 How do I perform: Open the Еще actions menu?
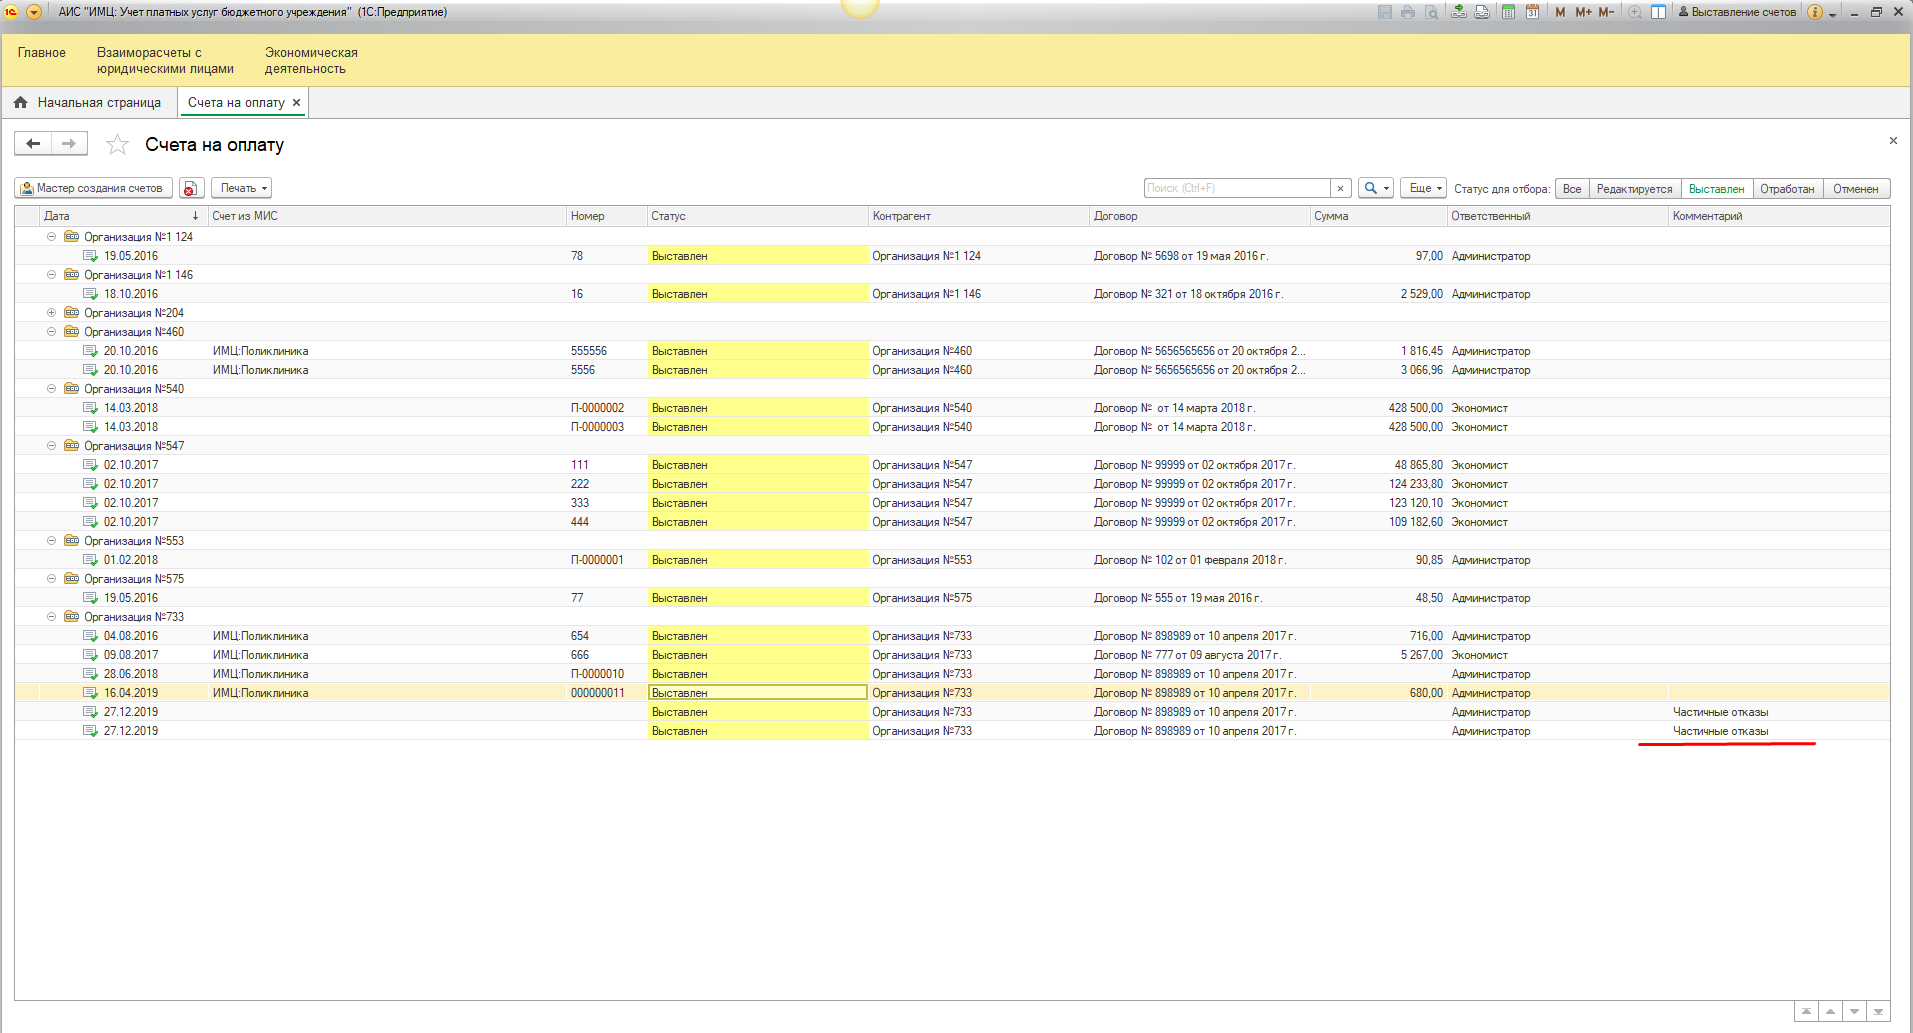[x=1424, y=188]
